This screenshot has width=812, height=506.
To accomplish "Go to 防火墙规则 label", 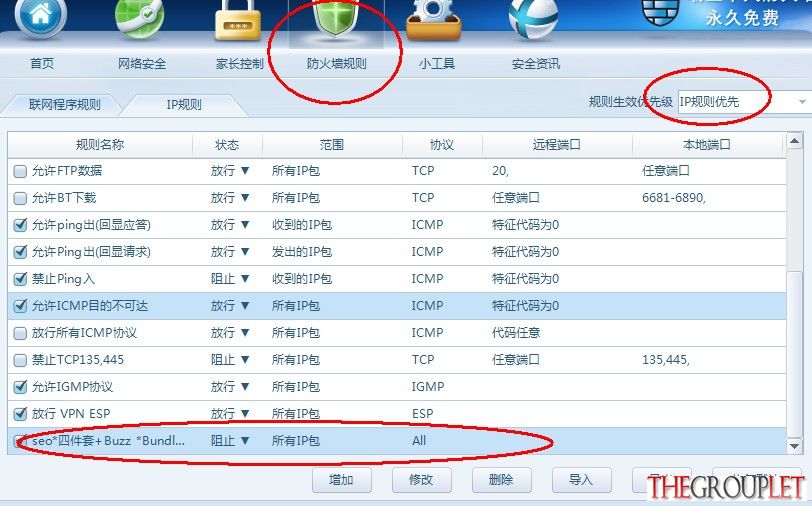I will pyautogui.click(x=337, y=64).
